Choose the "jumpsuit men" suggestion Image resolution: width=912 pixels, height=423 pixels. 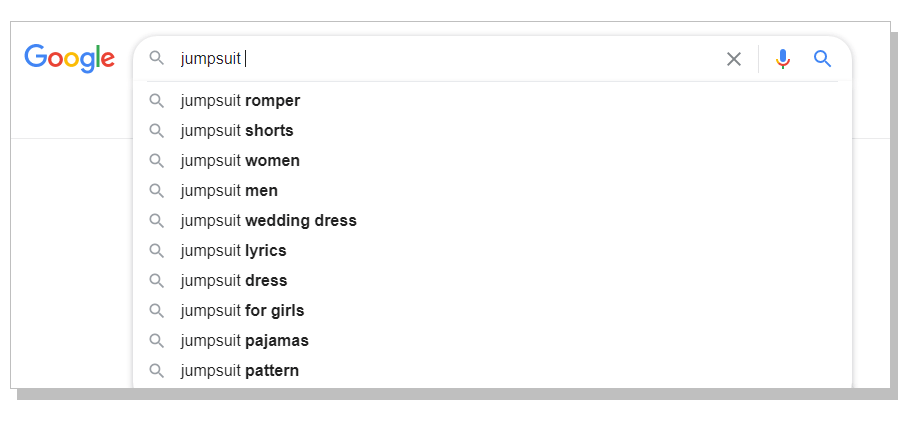[x=229, y=191]
